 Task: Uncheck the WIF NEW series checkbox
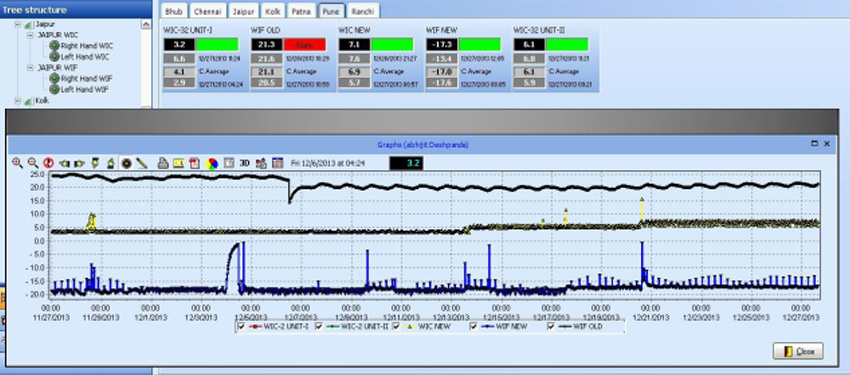coord(473,326)
